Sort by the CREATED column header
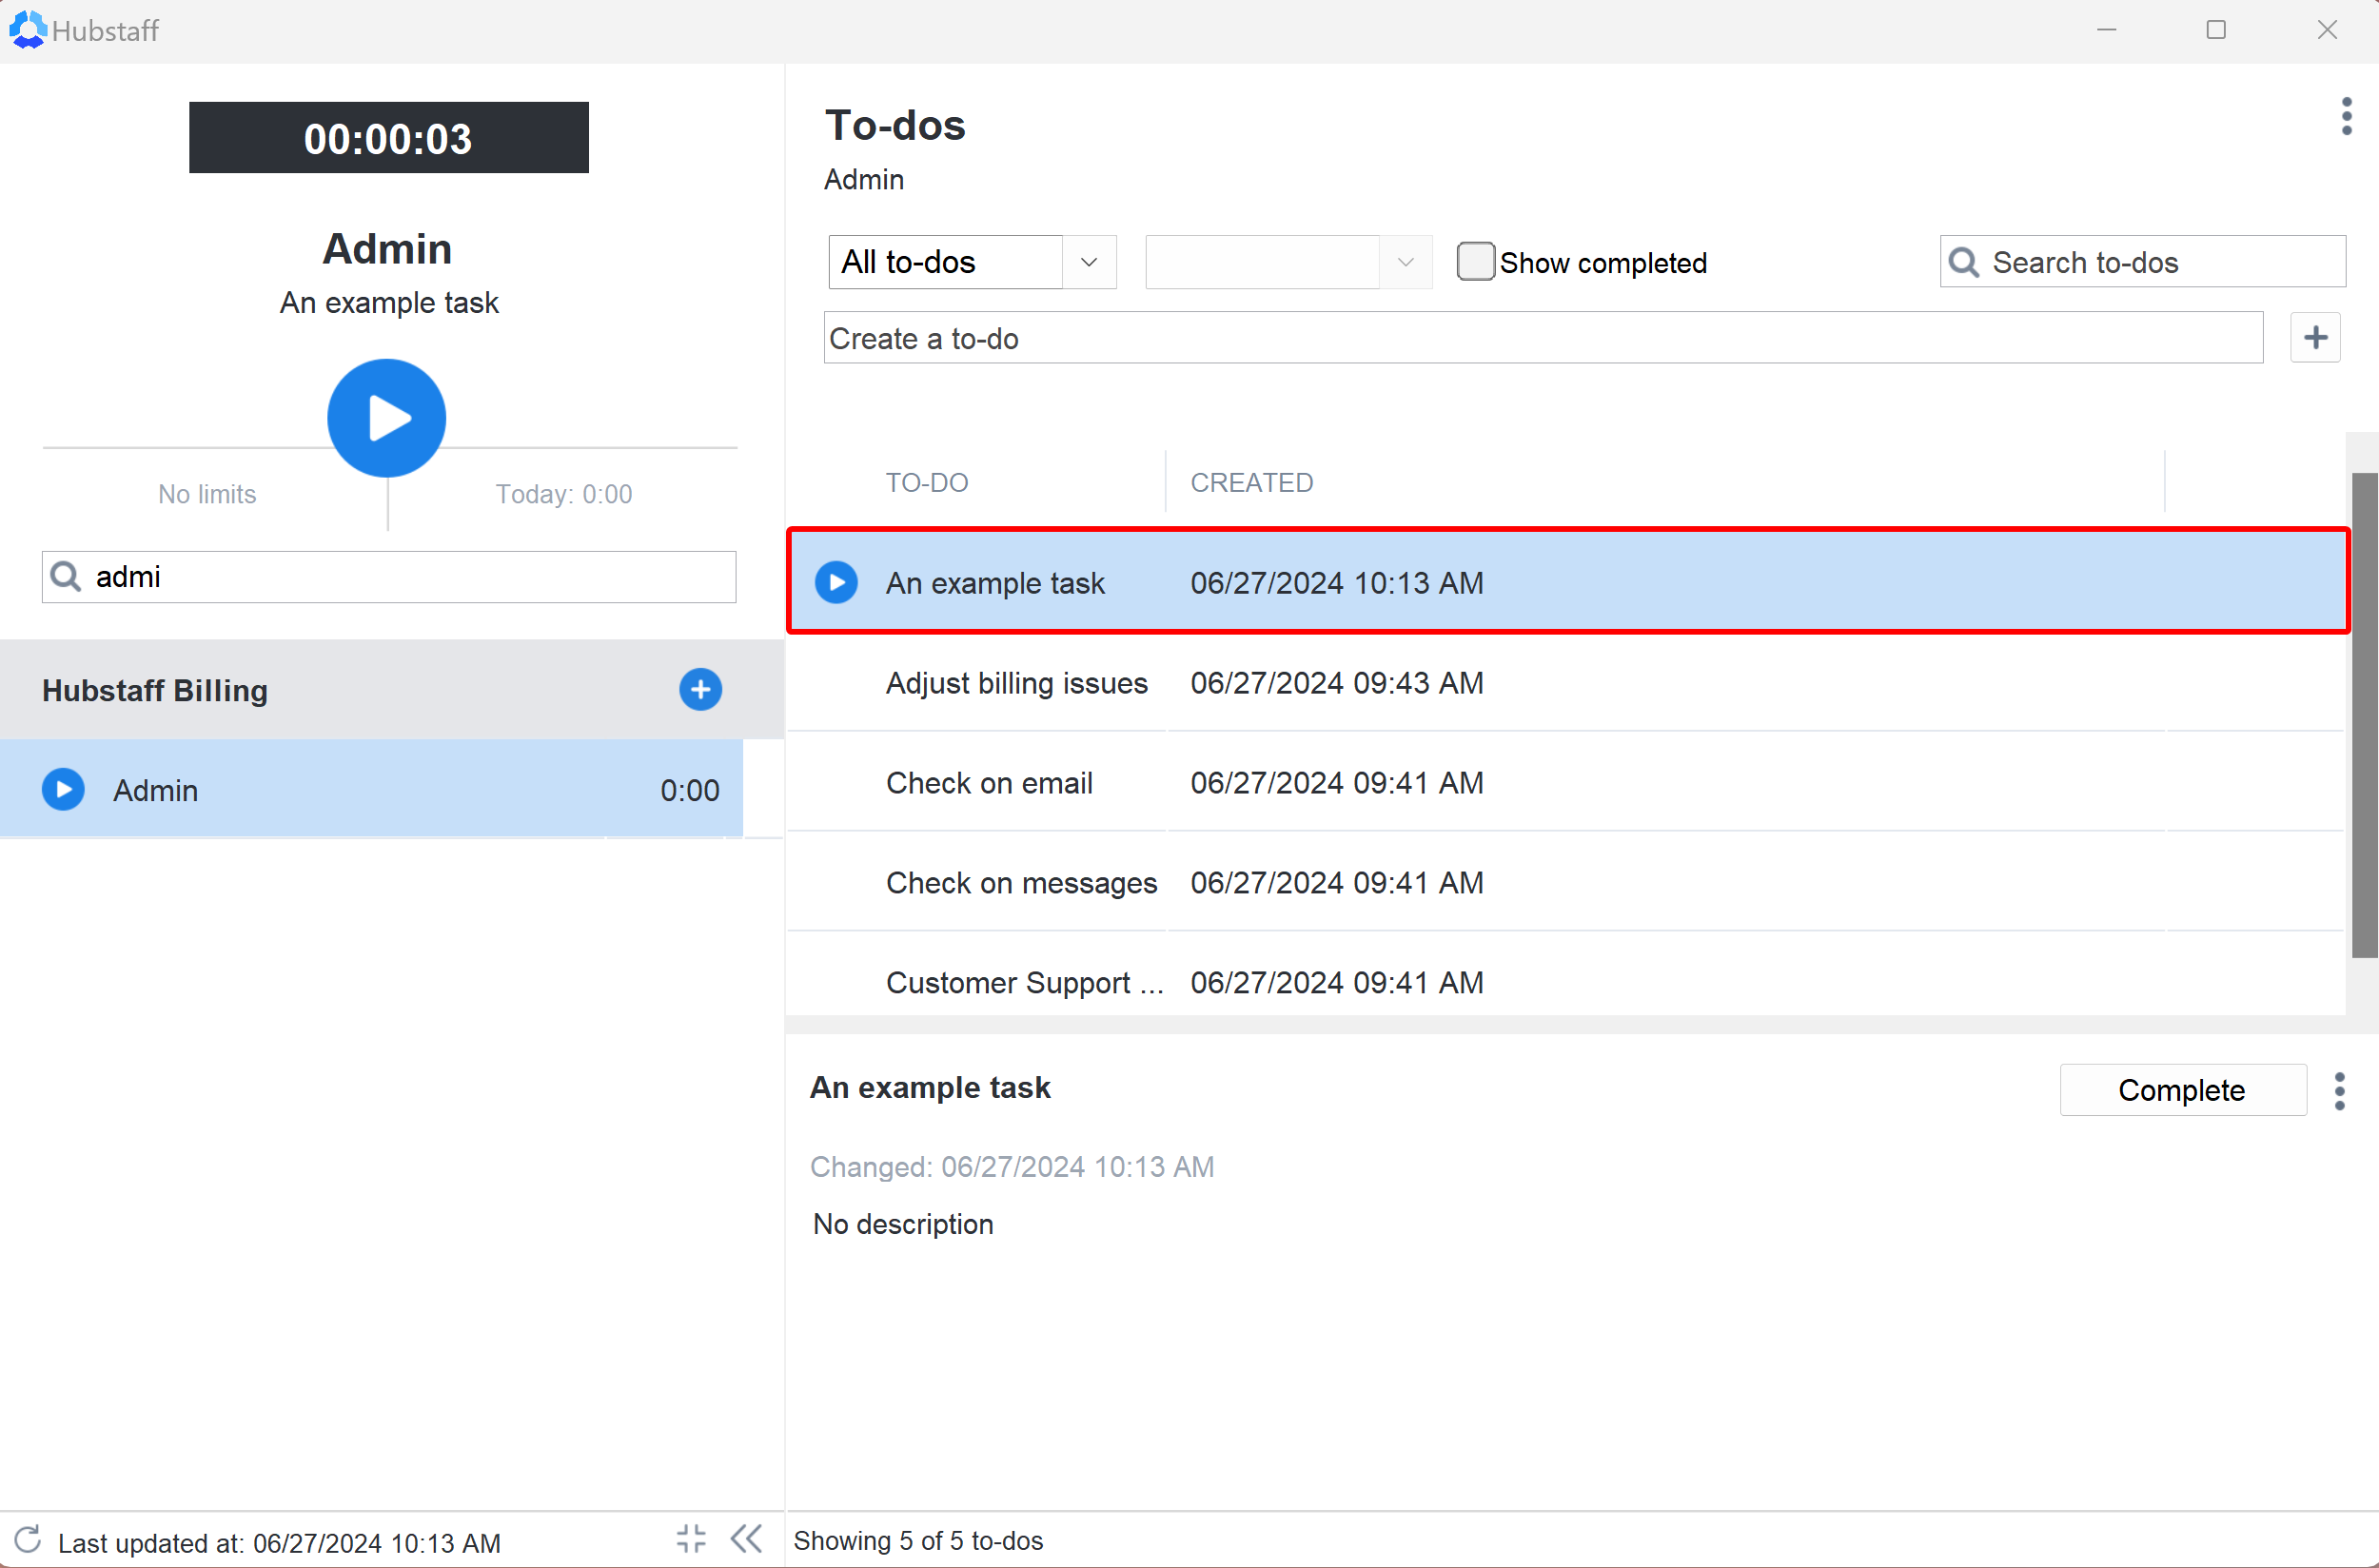Image resolution: width=2379 pixels, height=1568 pixels. tap(1251, 482)
